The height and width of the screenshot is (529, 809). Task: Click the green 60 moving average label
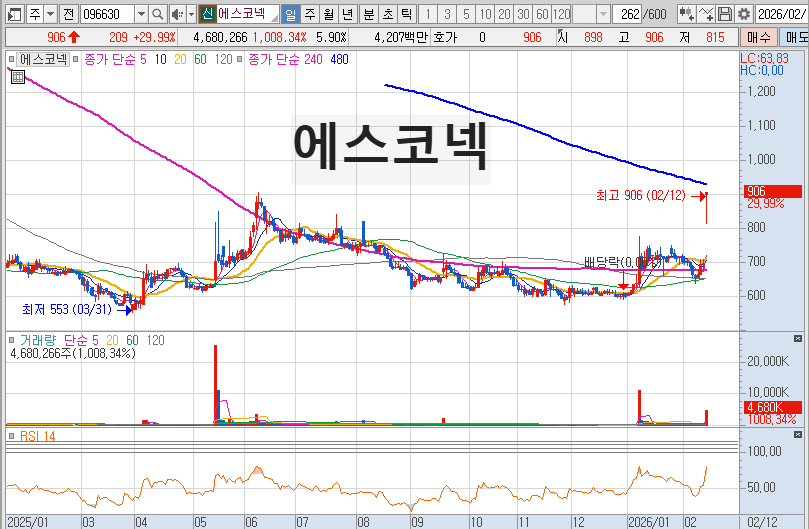[x=200, y=59]
